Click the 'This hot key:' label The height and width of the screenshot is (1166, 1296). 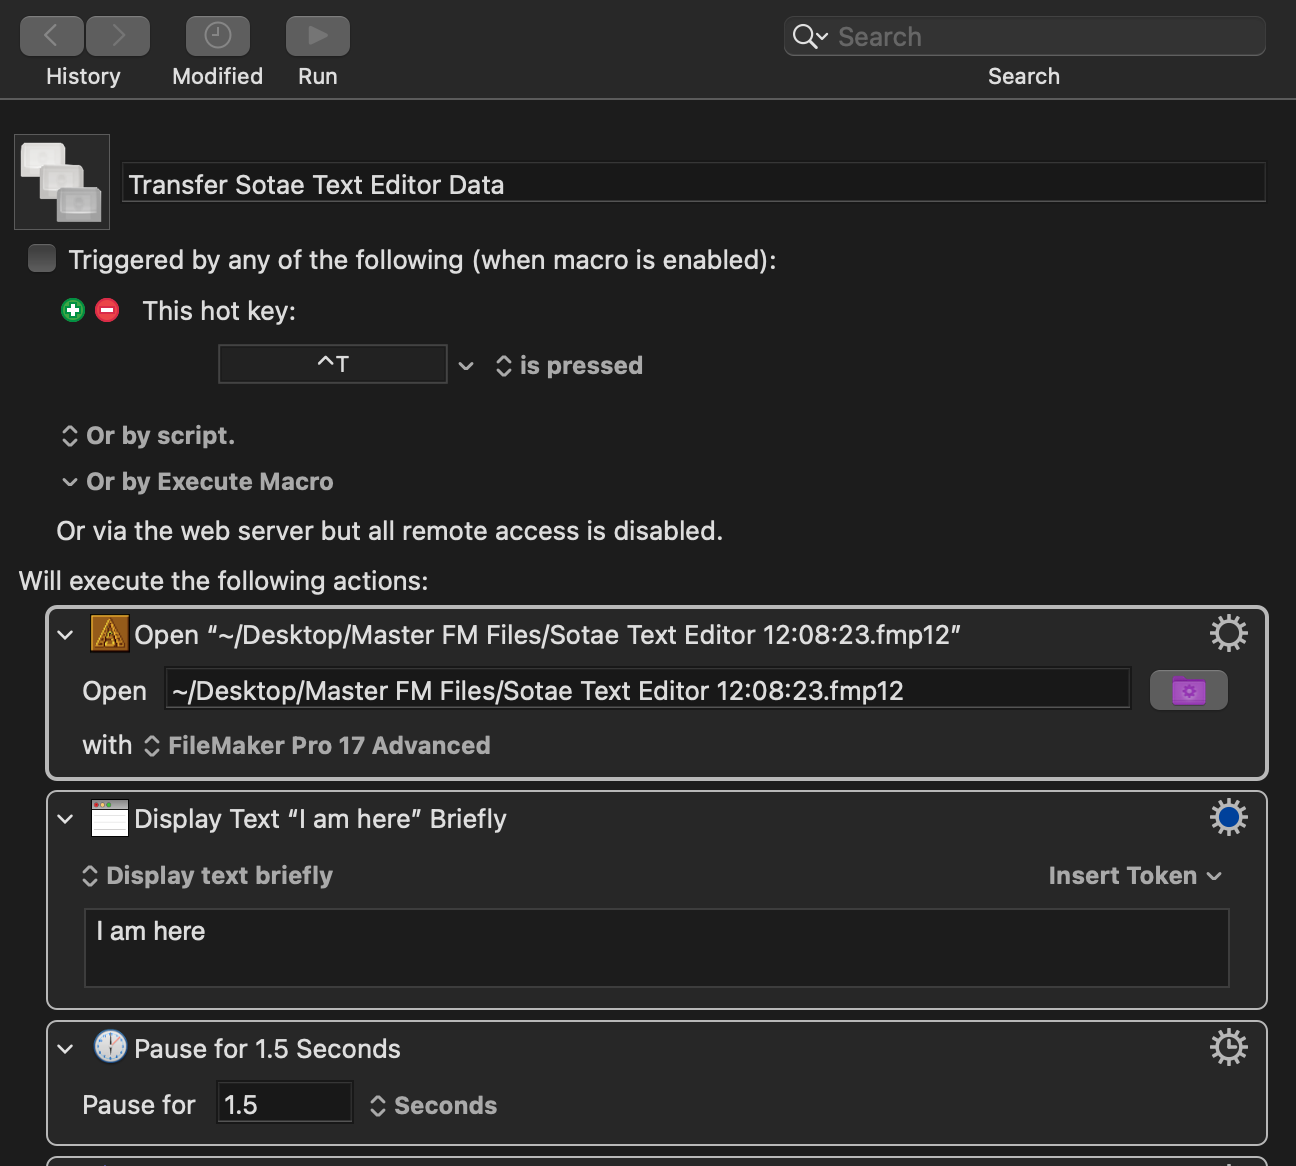(219, 311)
